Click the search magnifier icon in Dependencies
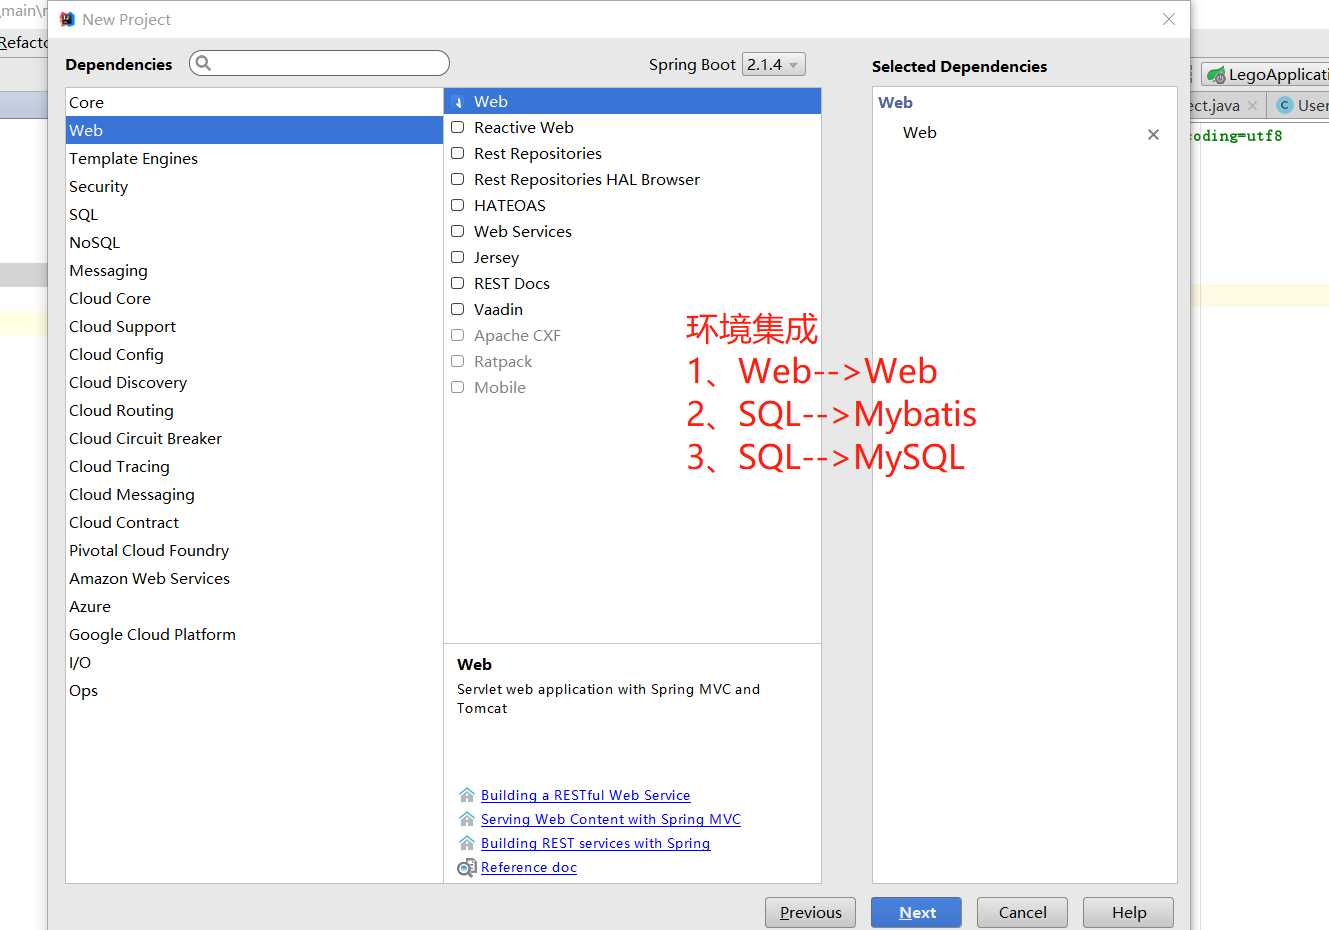 pos(203,63)
